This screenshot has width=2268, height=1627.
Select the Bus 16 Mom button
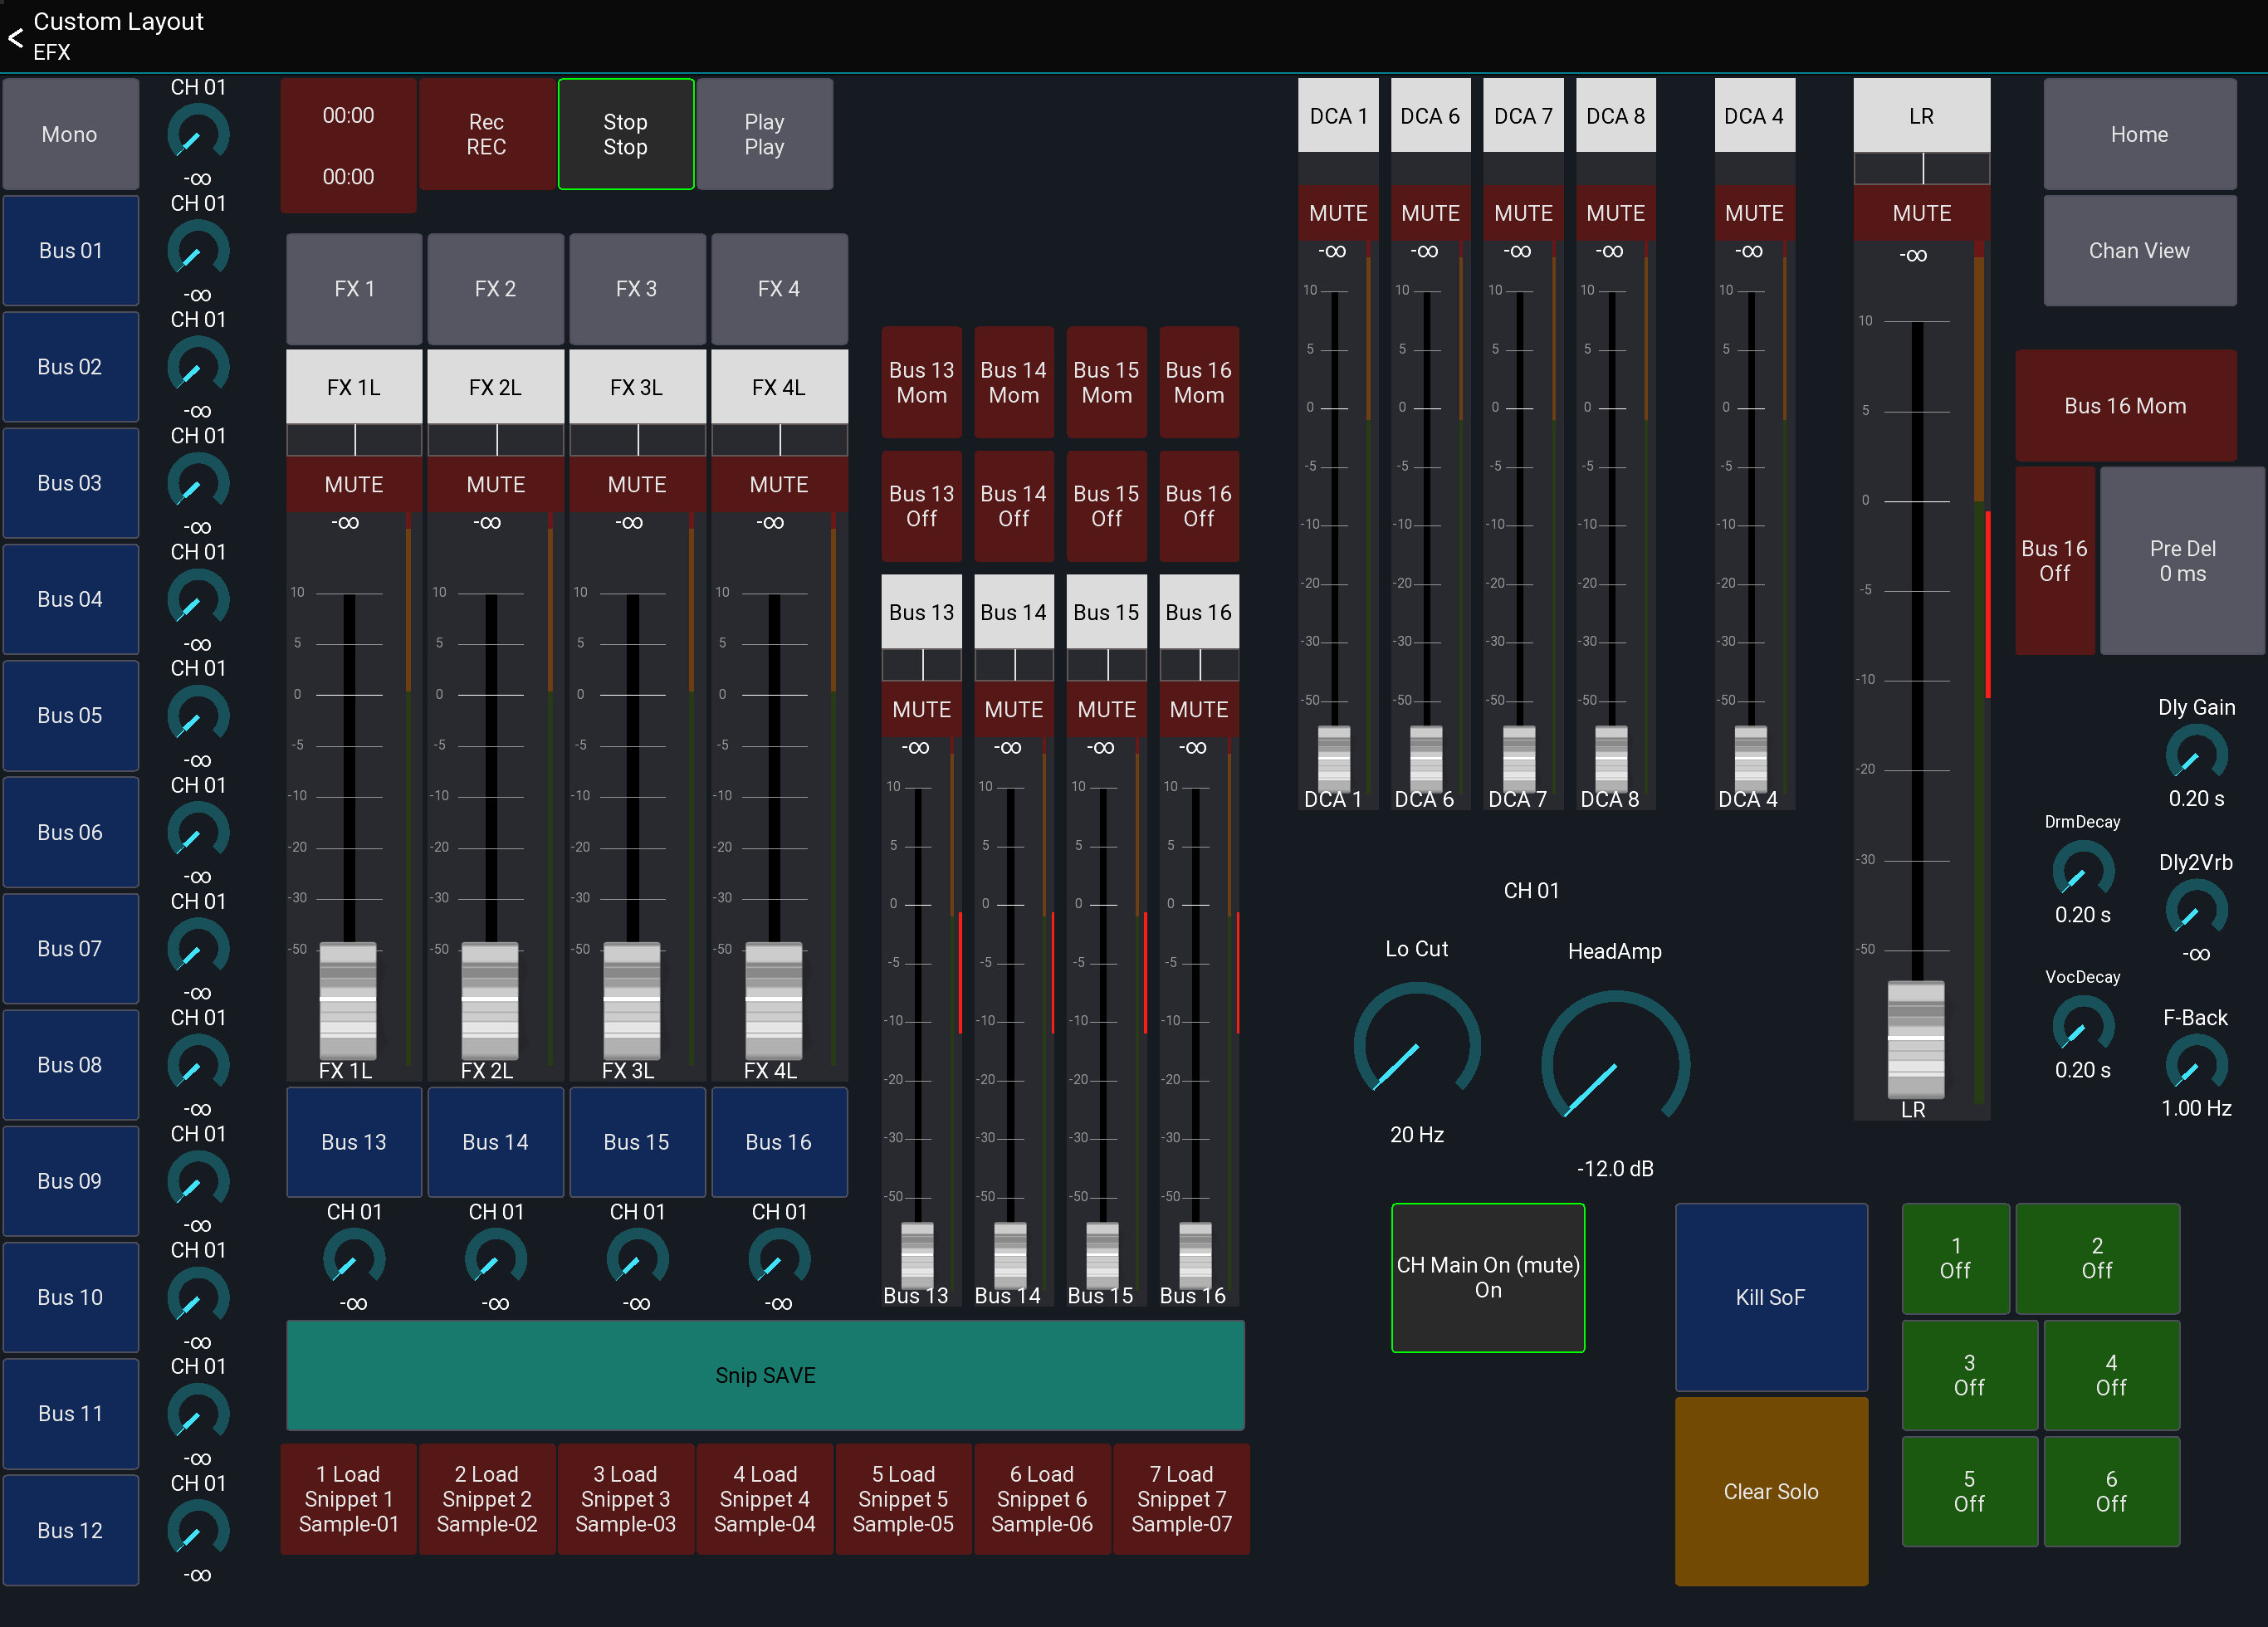coord(2125,405)
